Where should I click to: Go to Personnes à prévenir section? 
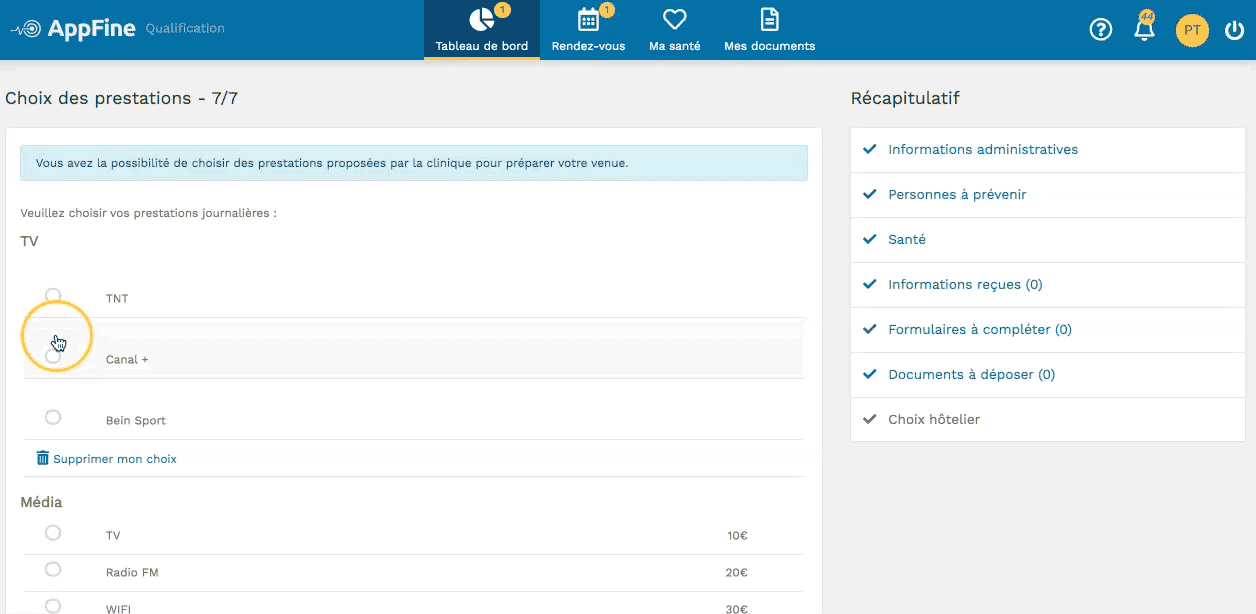956,195
